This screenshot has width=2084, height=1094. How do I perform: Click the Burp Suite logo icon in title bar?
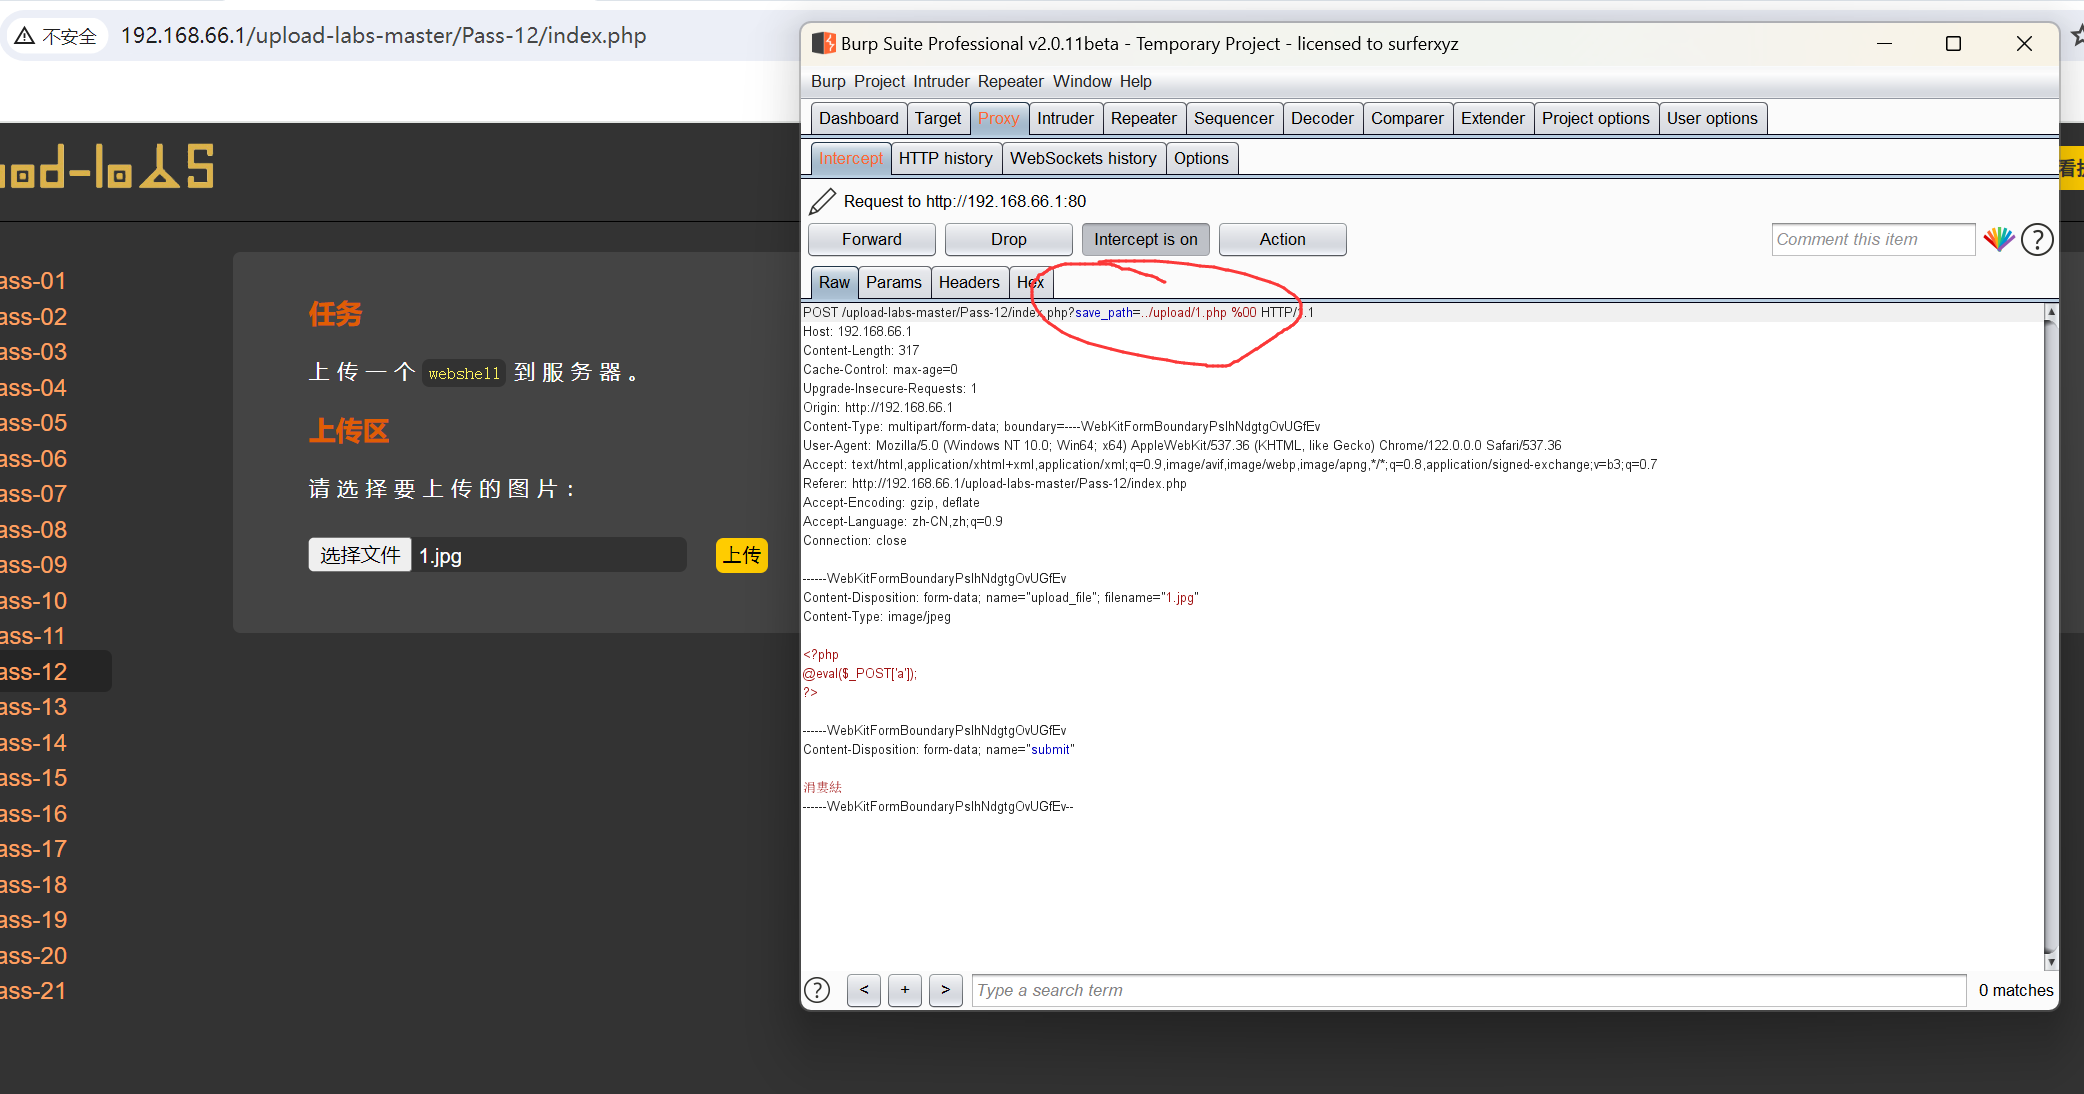pyautogui.click(x=823, y=44)
